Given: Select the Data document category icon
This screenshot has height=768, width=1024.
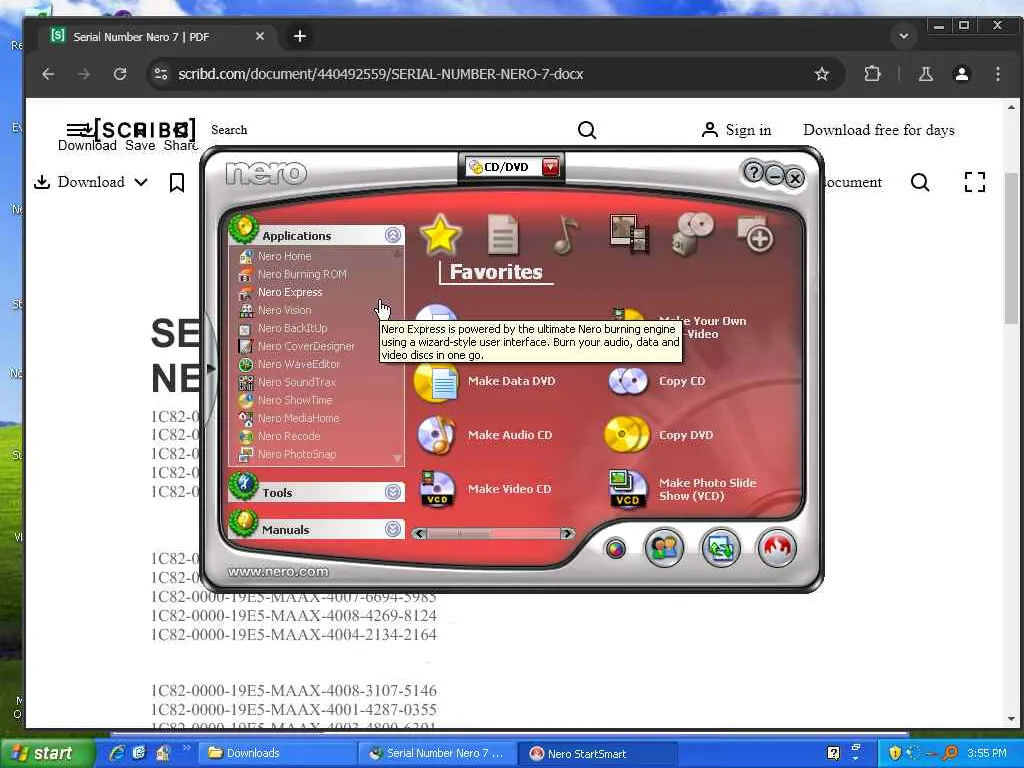Looking at the screenshot, I should (x=503, y=234).
